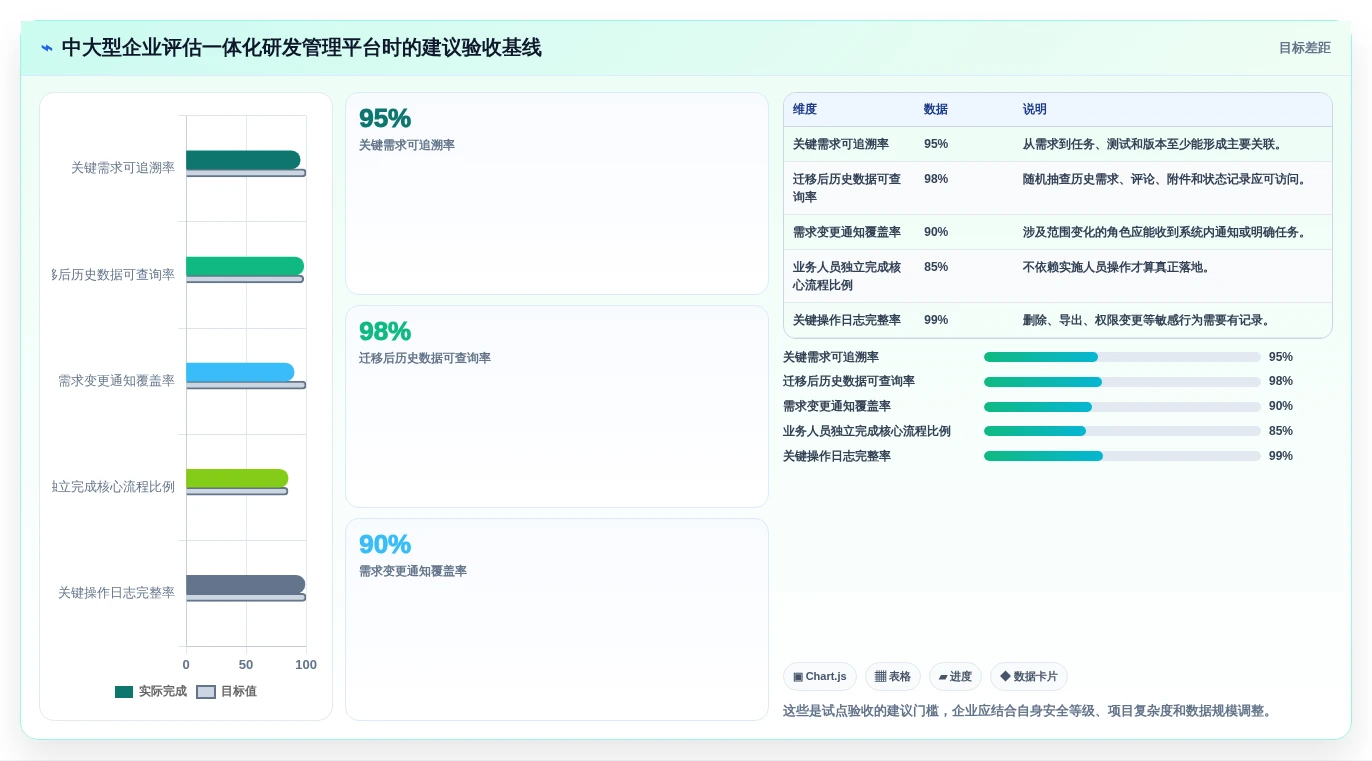Click the 关键操作日志完整率 chart axis label
The image size is (1372, 761).
click(x=116, y=593)
